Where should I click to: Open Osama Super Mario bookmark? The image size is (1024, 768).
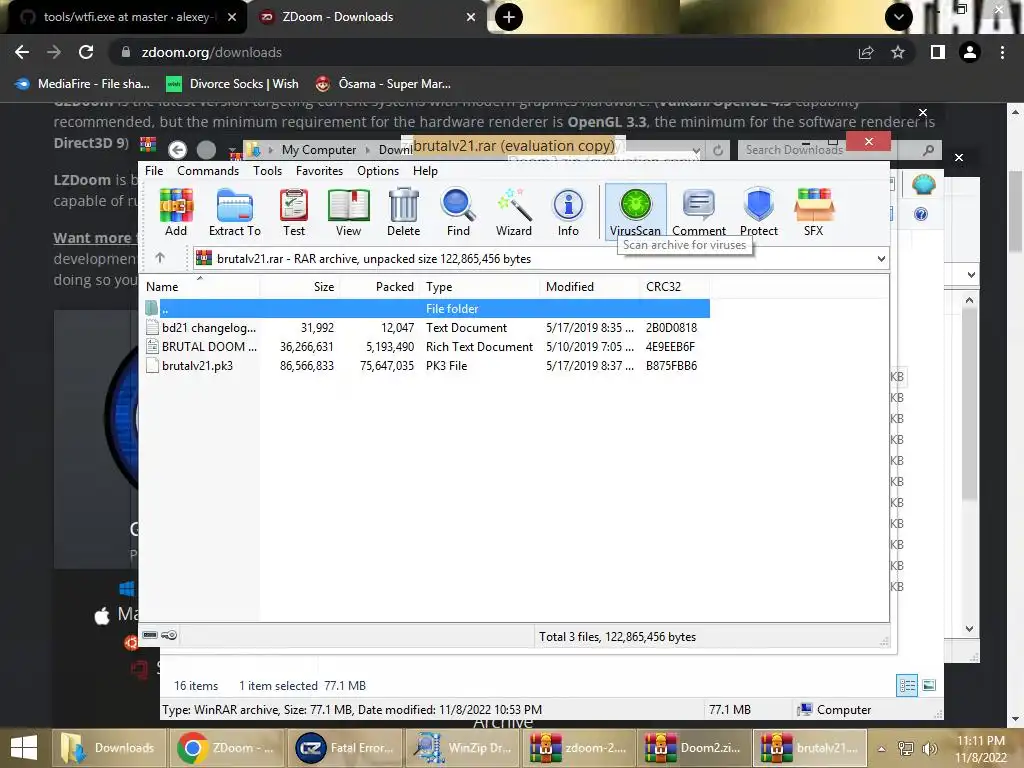click(x=383, y=84)
